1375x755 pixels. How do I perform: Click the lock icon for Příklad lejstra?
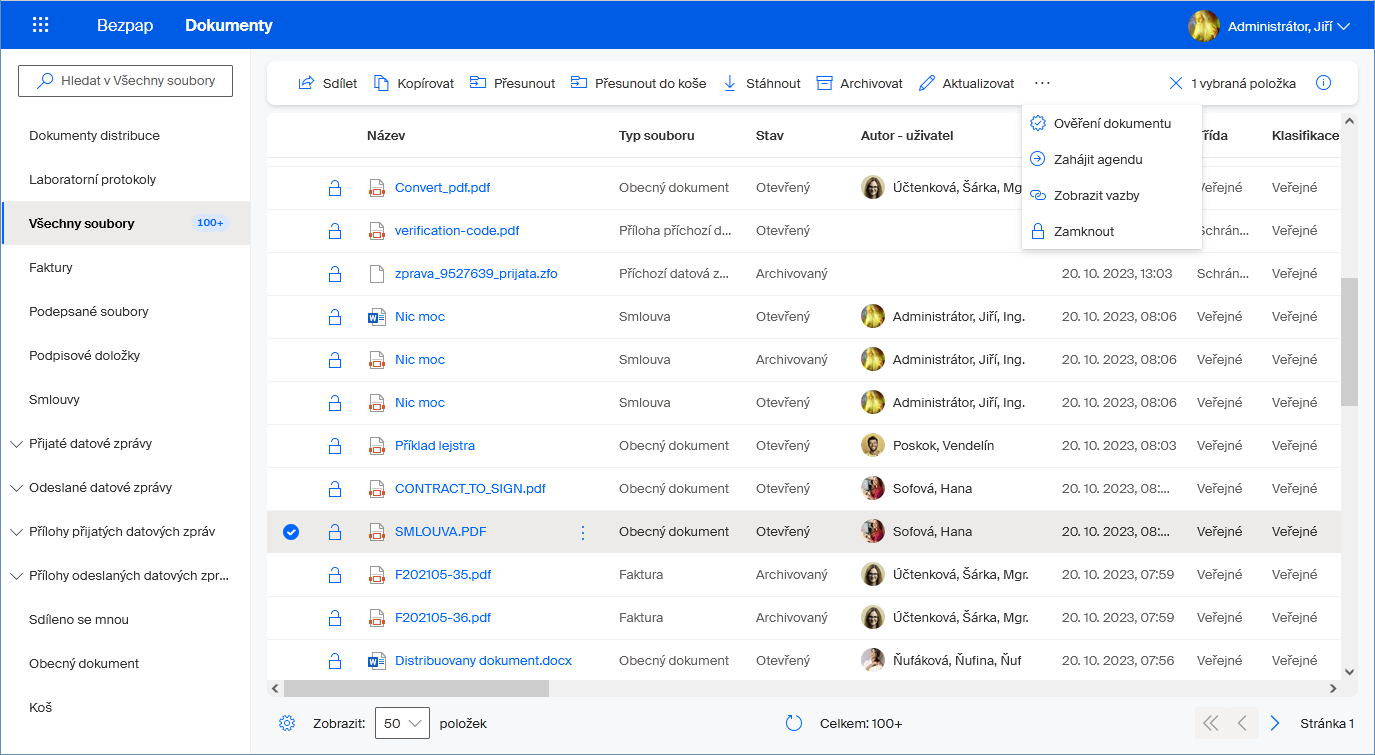coord(335,445)
